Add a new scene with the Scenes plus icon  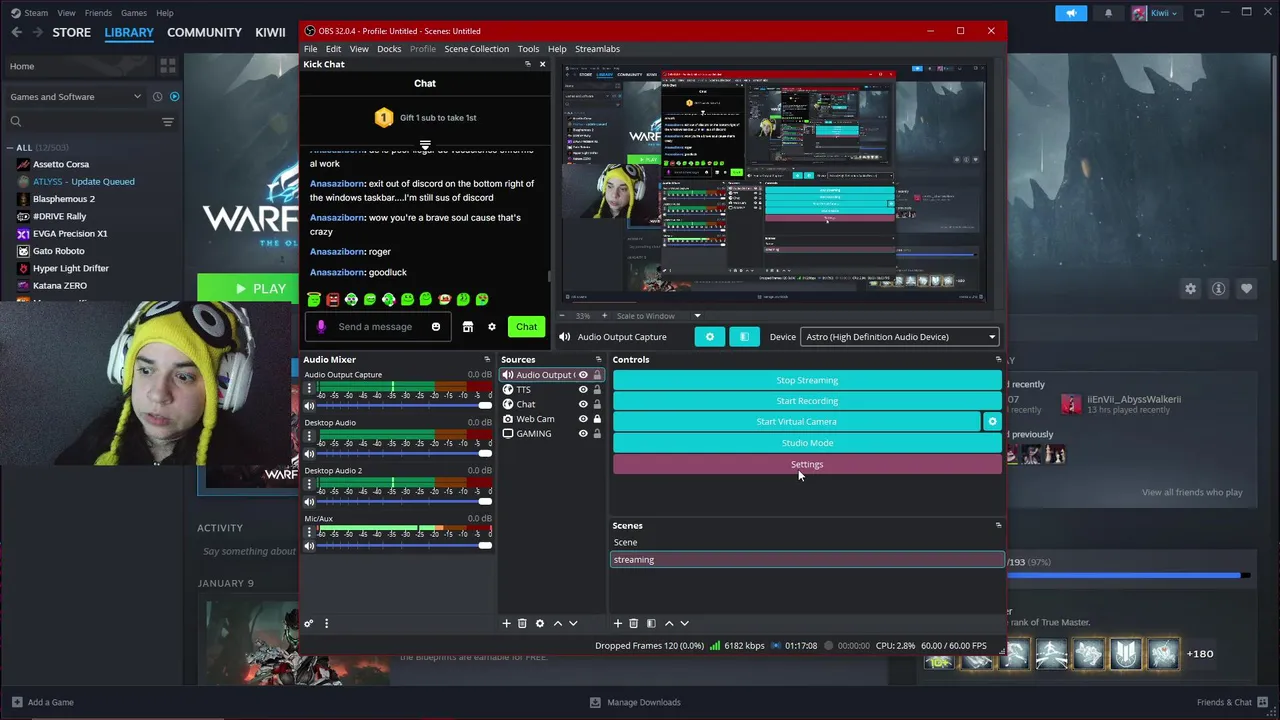click(617, 623)
